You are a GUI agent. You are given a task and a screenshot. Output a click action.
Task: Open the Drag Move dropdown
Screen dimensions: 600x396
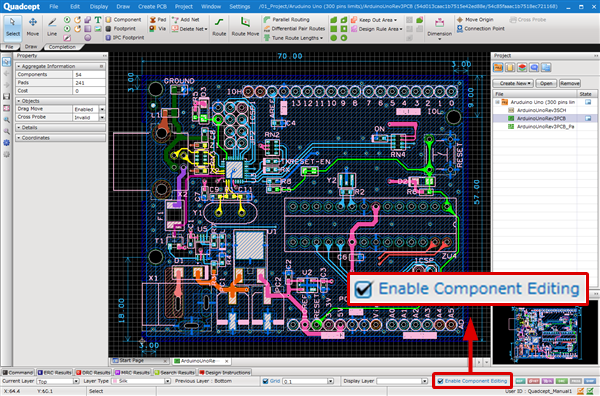(102, 109)
